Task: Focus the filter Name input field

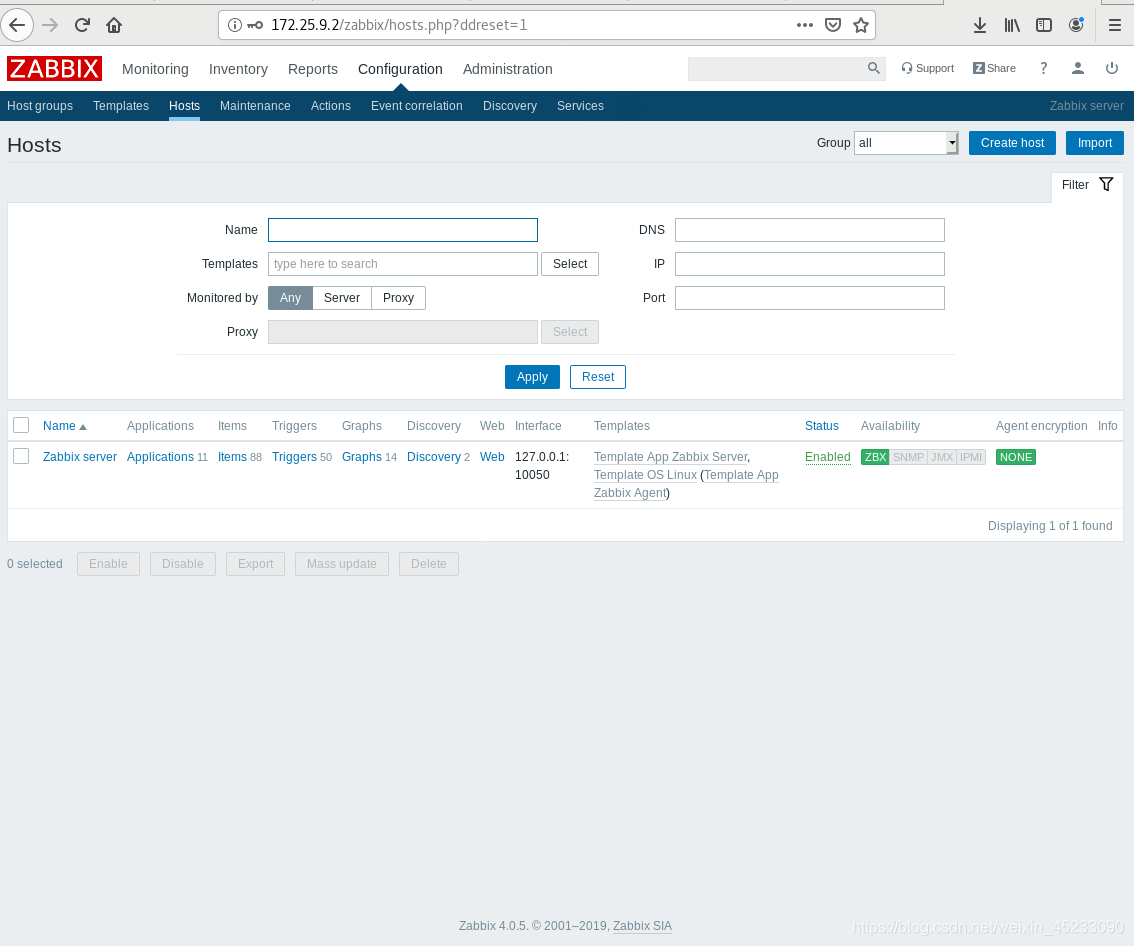Action: [x=403, y=230]
